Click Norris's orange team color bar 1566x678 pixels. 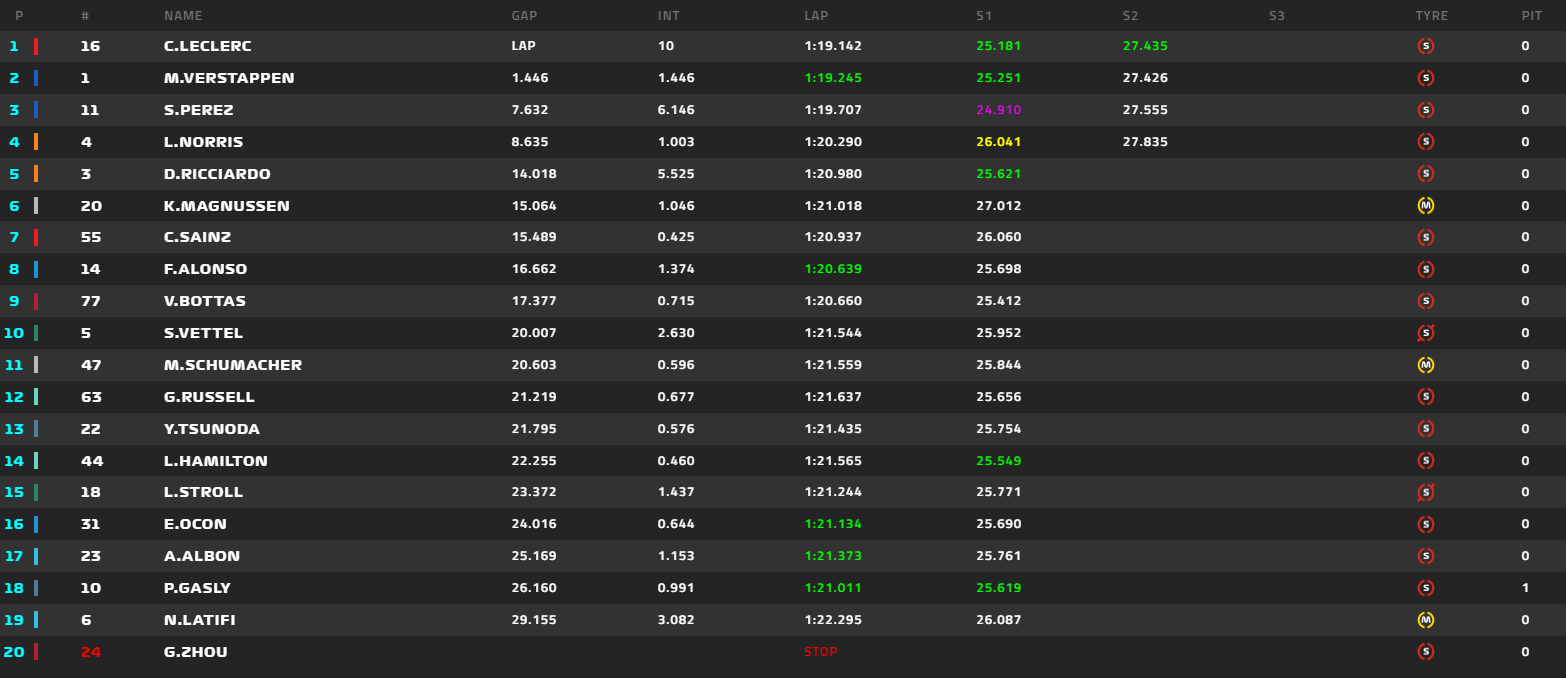(36, 142)
